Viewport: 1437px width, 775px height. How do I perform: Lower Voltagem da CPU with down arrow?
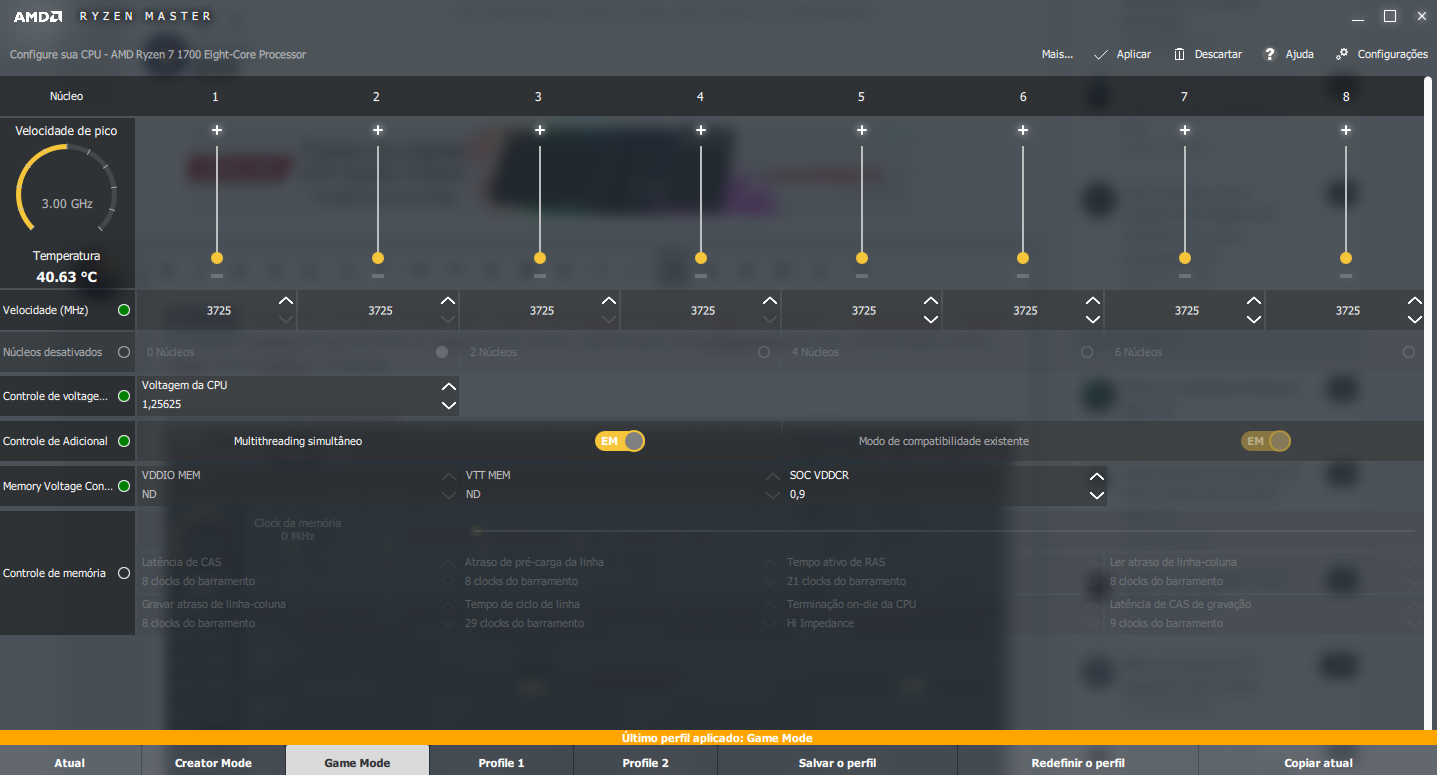pyautogui.click(x=449, y=405)
